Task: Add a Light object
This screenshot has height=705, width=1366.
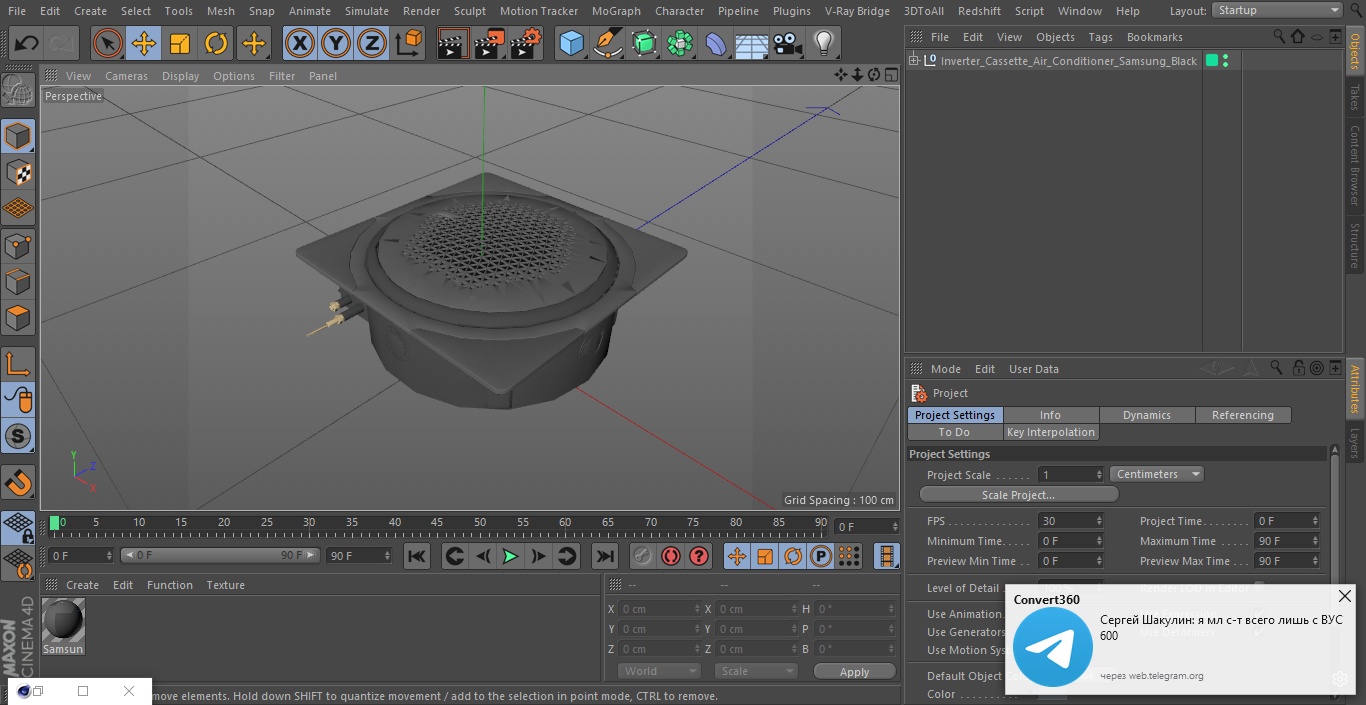Action: coord(823,44)
